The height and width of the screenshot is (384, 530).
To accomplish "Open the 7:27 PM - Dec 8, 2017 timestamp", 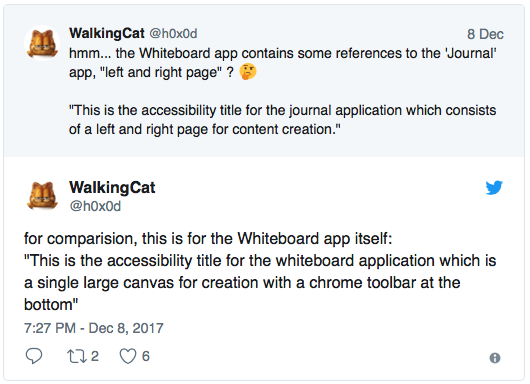I will [x=94, y=328].
